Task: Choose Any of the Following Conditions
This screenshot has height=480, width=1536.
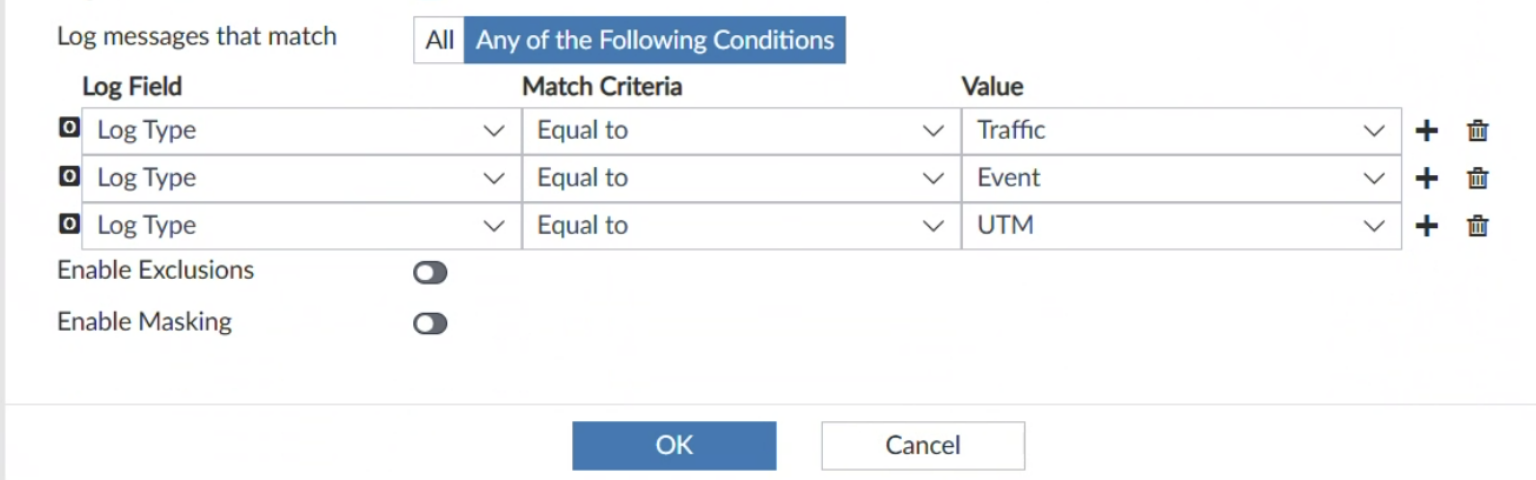Action: 654,41
